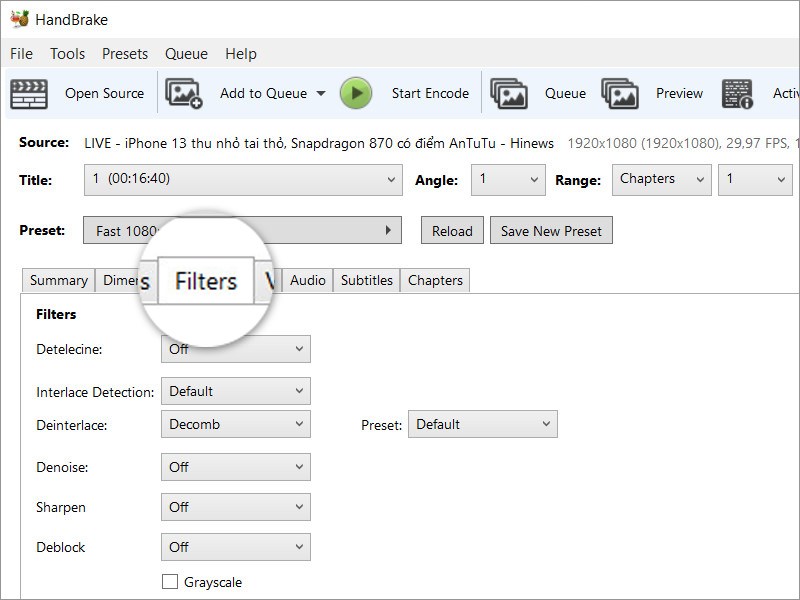This screenshot has height=600, width=800.
Task: Click the Open Source clapperboard icon
Action: click(x=29, y=94)
